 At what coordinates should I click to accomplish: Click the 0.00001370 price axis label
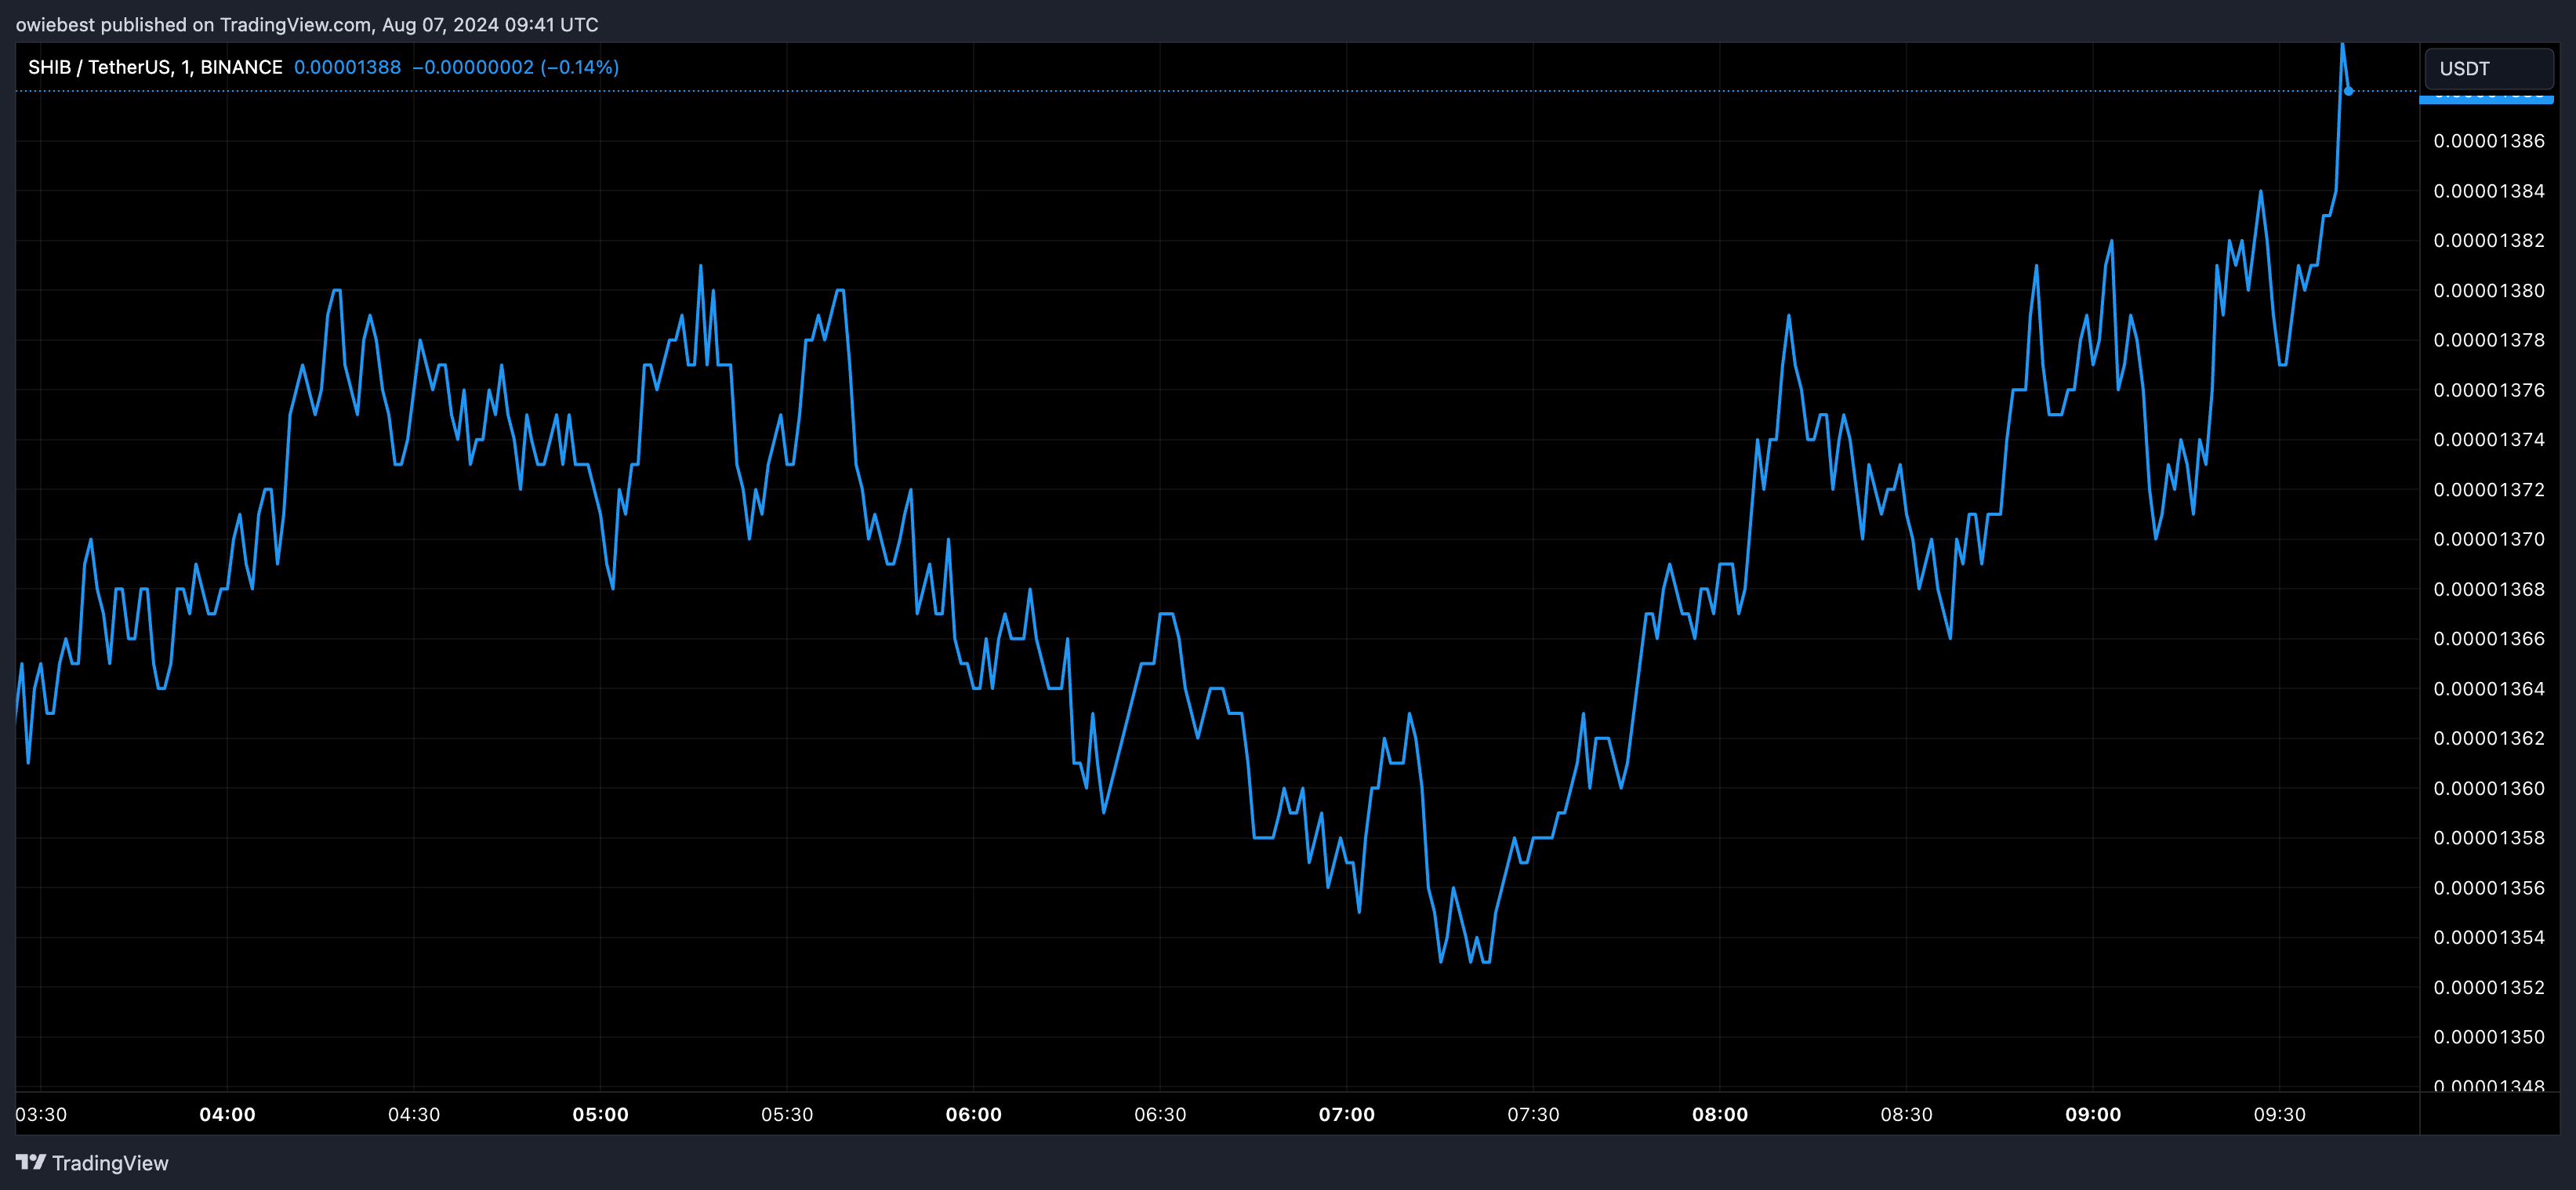click(2488, 539)
